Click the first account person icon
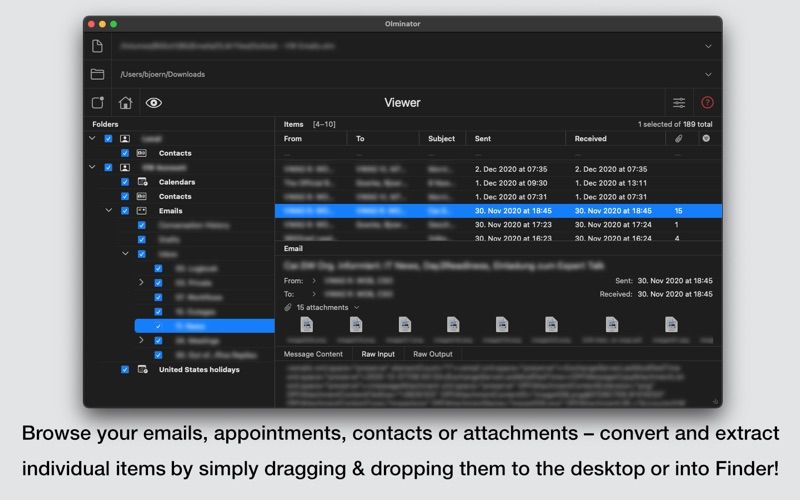Image resolution: width=800 pixels, height=500 pixels. point(124,139)
